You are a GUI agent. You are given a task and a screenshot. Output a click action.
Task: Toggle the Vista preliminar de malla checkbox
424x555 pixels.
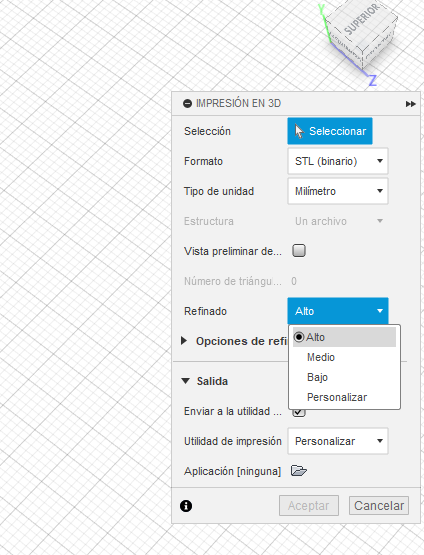click(299, 251)
